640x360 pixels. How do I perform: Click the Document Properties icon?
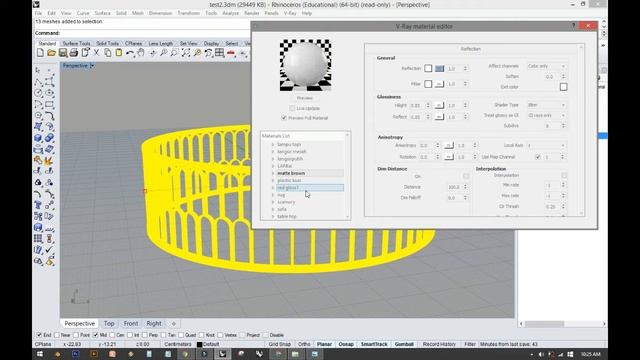tap(85, 53)
